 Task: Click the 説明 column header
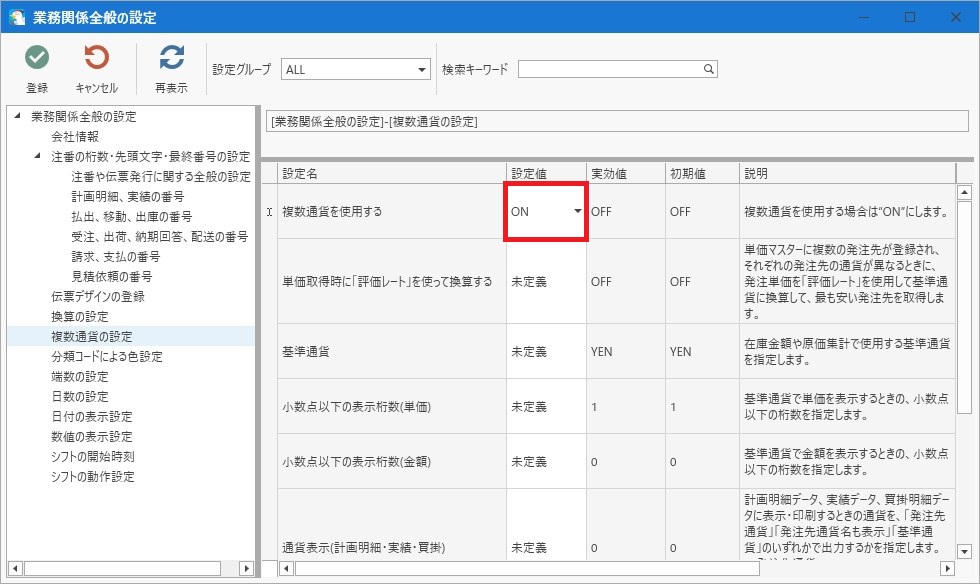pyautogui.click(x=847, y=173)
